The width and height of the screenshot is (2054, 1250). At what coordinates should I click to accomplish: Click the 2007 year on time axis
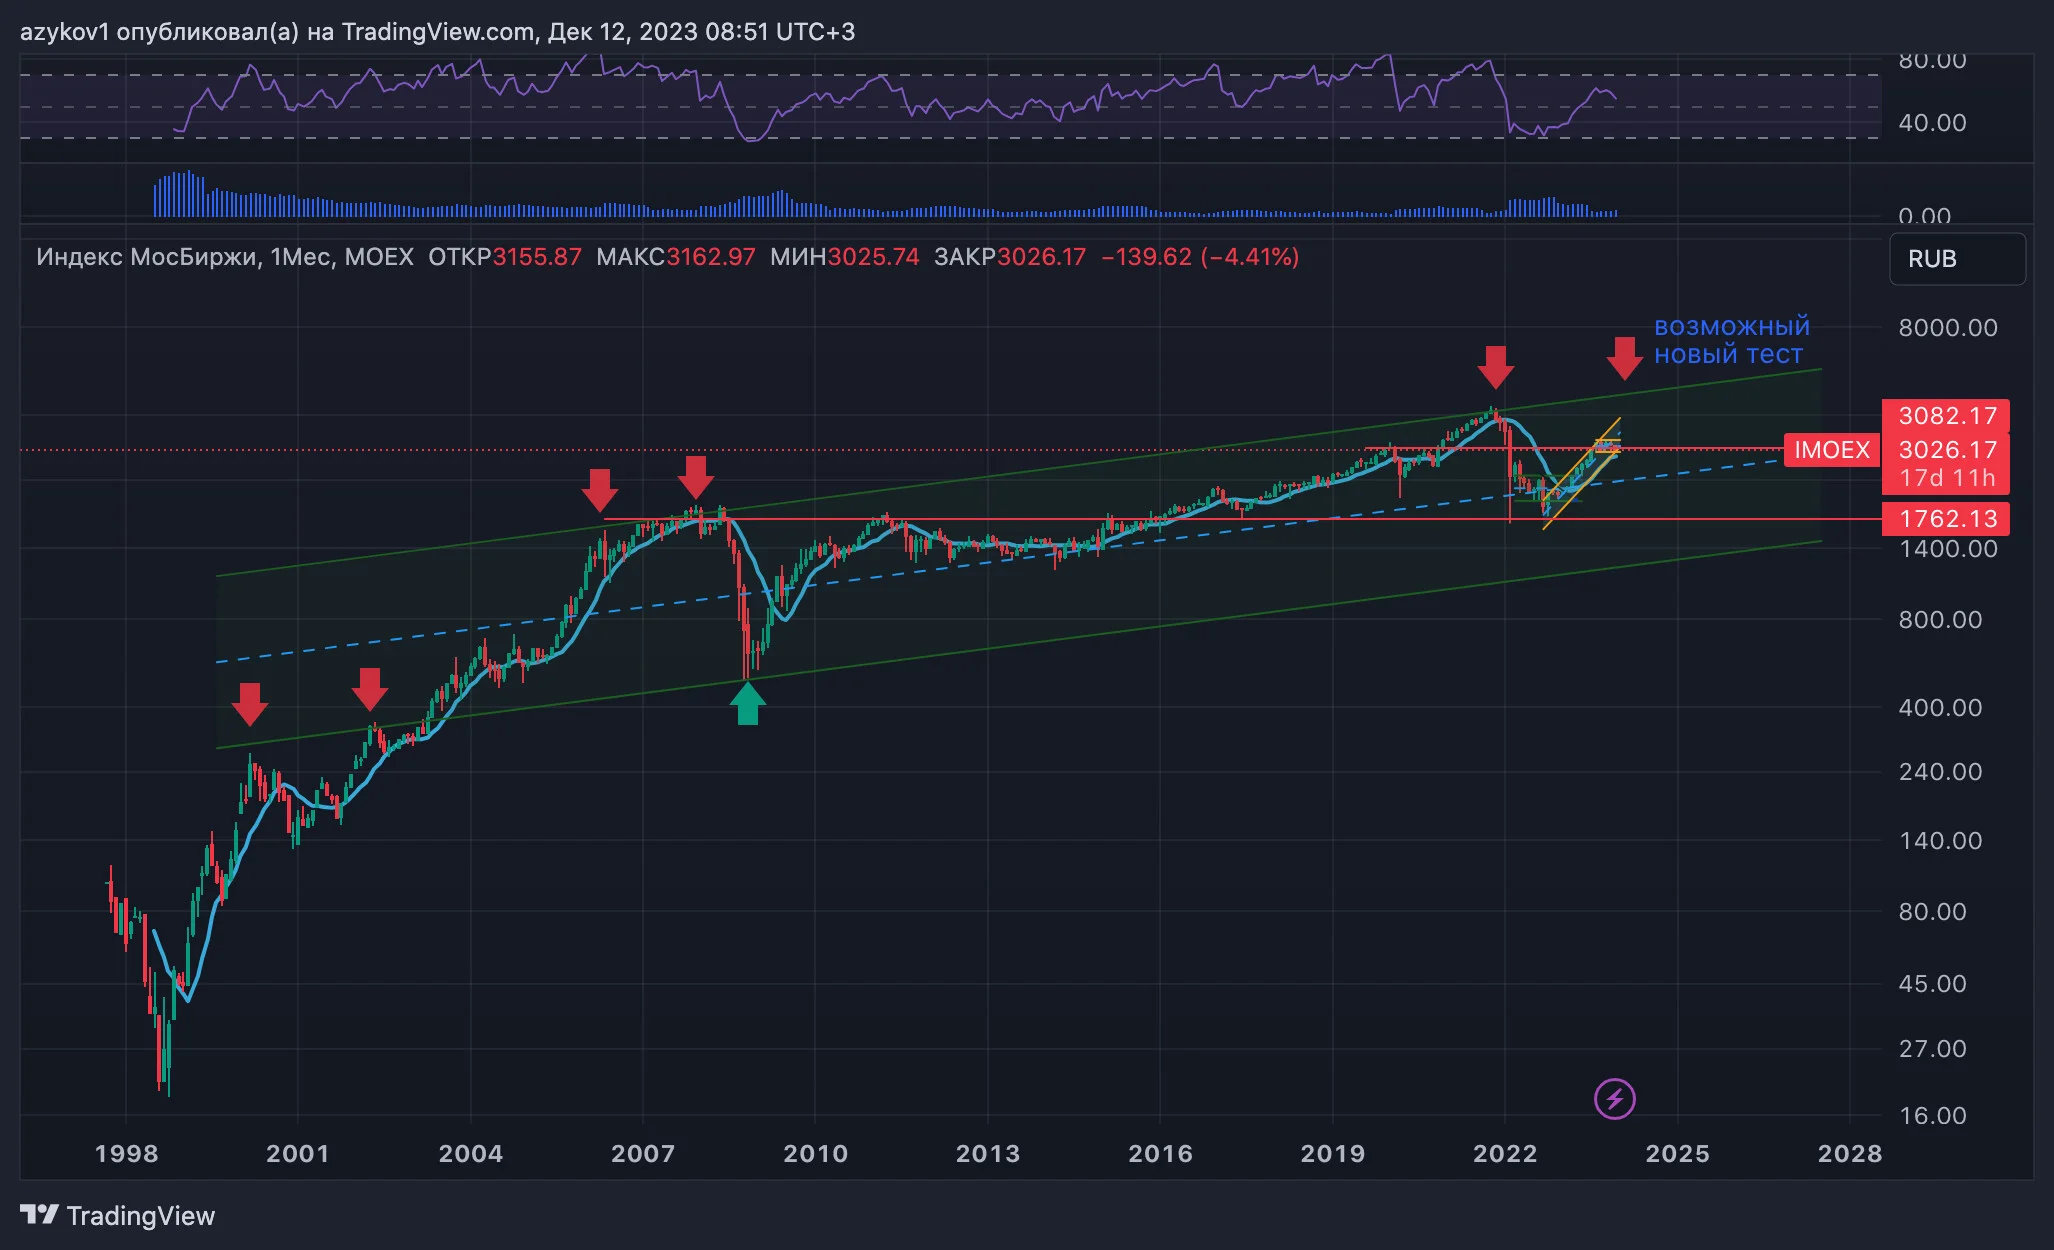click(643, 1154)
